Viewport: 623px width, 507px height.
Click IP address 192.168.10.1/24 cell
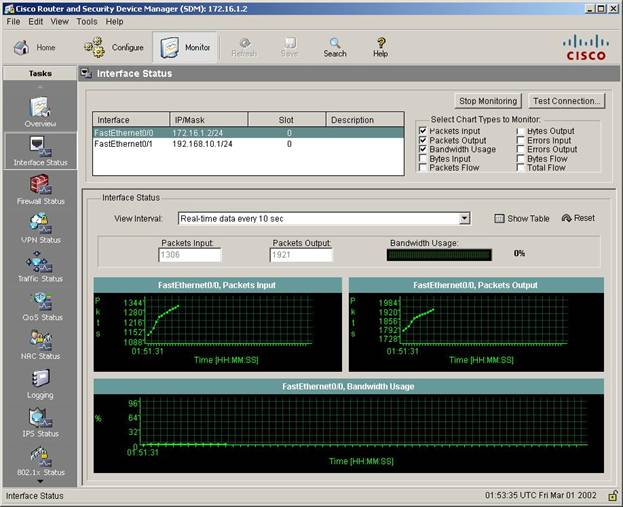(202, 144)
